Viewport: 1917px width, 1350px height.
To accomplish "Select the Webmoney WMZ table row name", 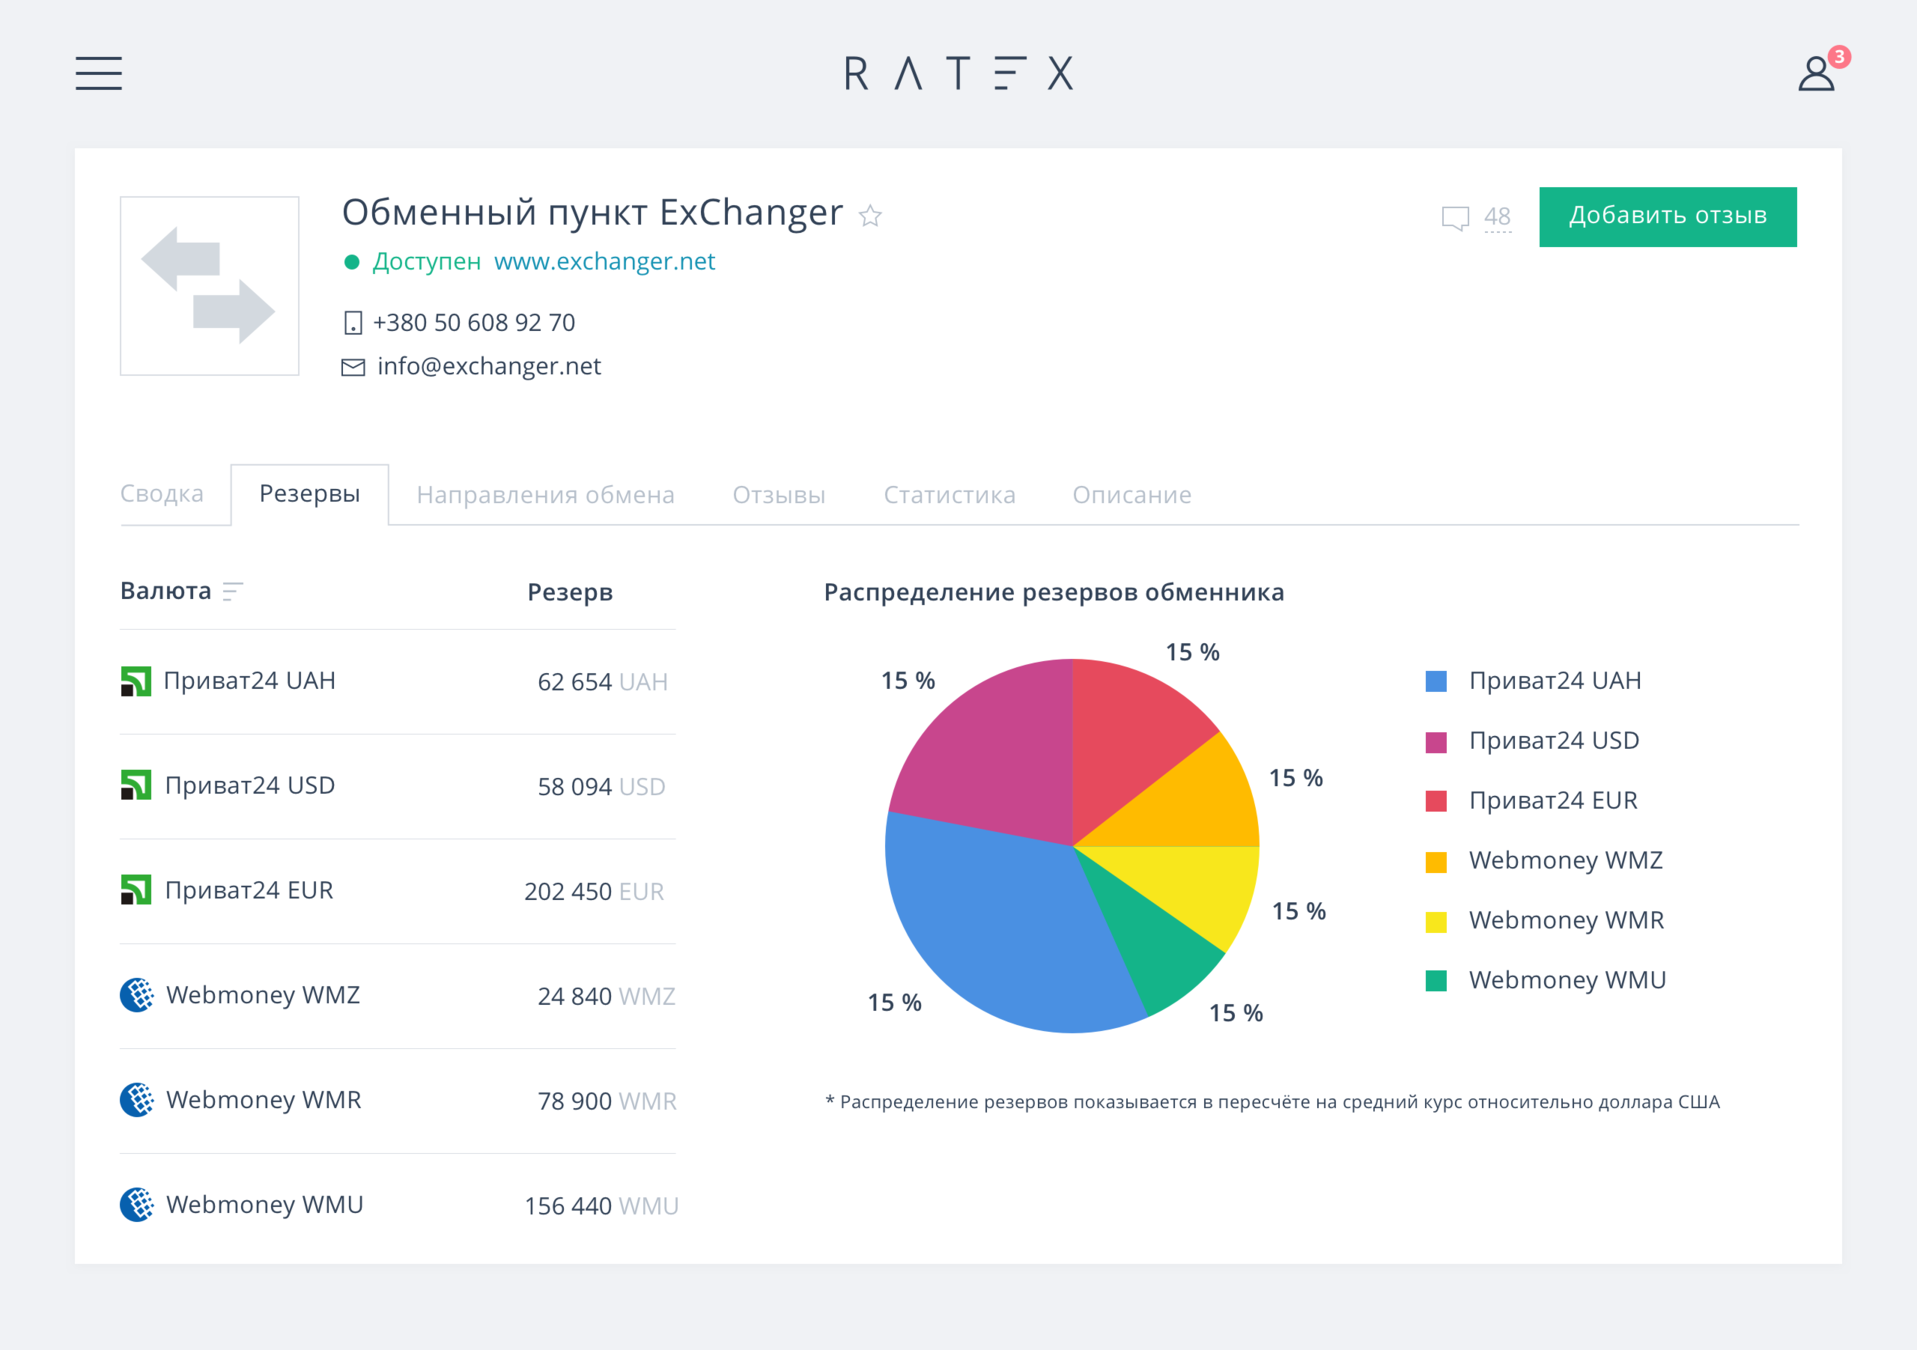I will click(263, 995).
